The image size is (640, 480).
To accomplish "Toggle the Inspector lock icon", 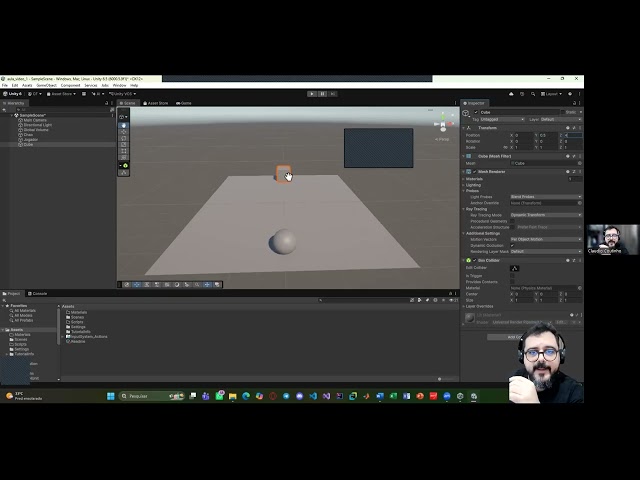I will (x=574, y=103).
